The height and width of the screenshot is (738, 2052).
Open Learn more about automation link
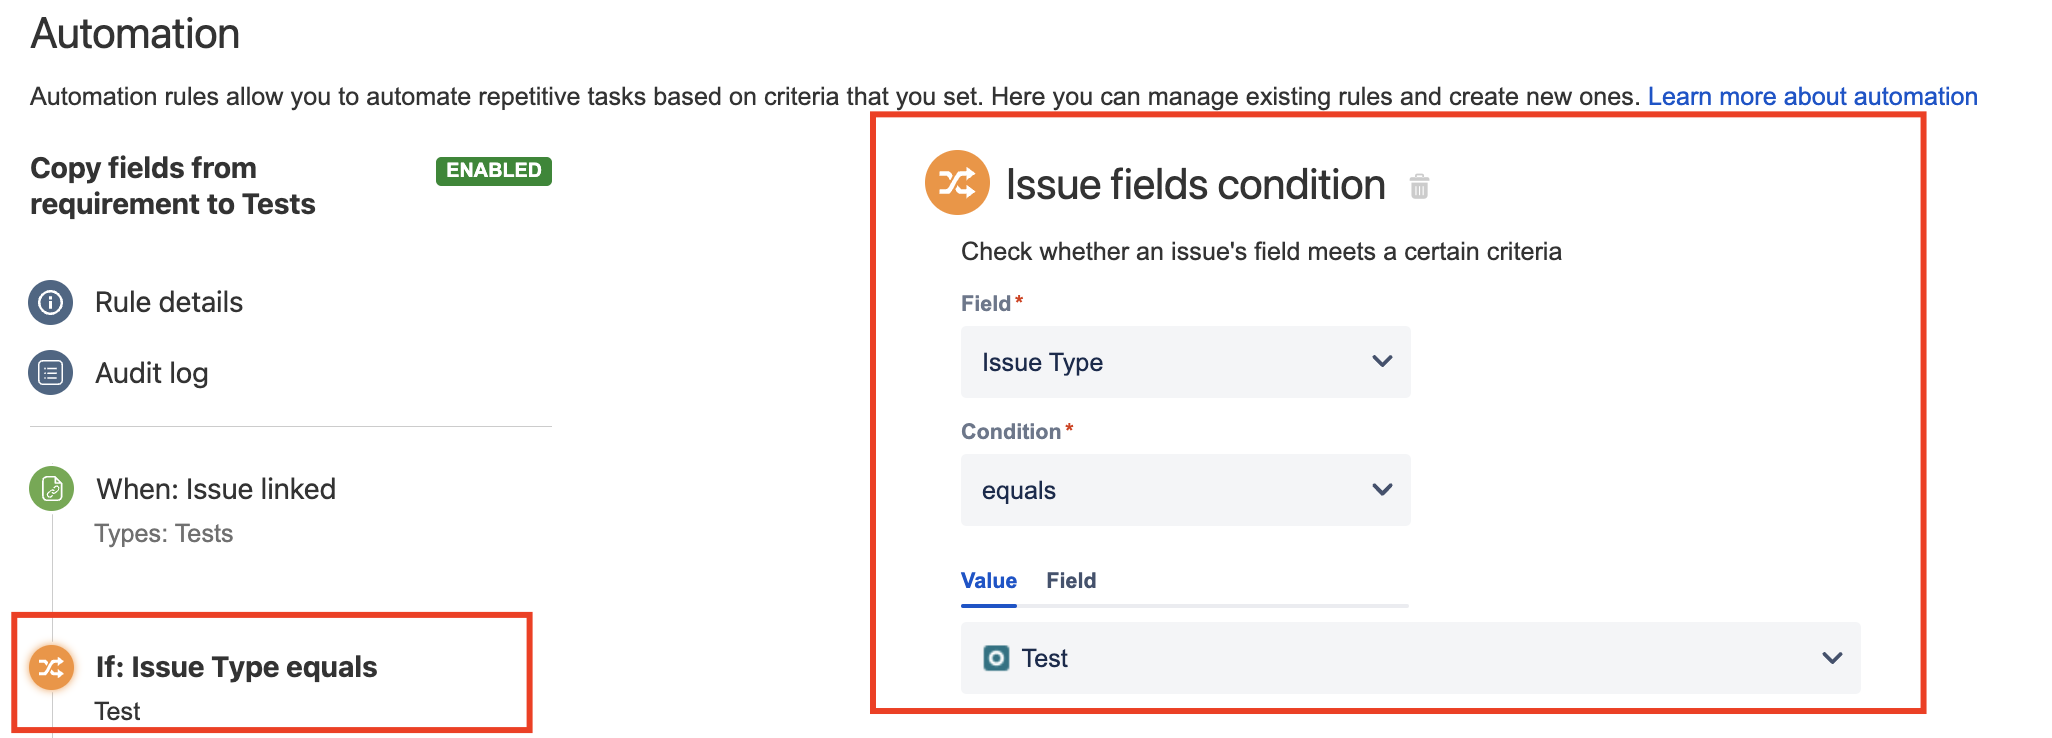(x=1812, y=97)
